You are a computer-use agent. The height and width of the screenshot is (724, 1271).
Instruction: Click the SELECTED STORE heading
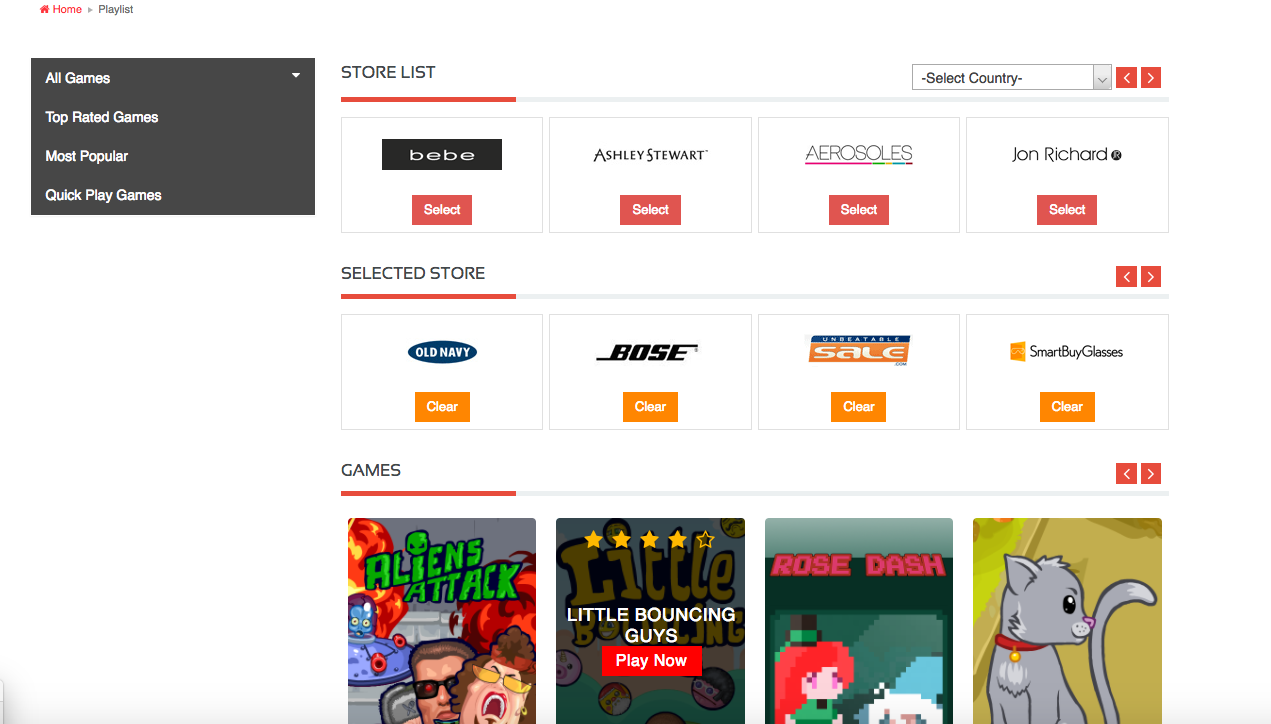(x=413, y=273)
